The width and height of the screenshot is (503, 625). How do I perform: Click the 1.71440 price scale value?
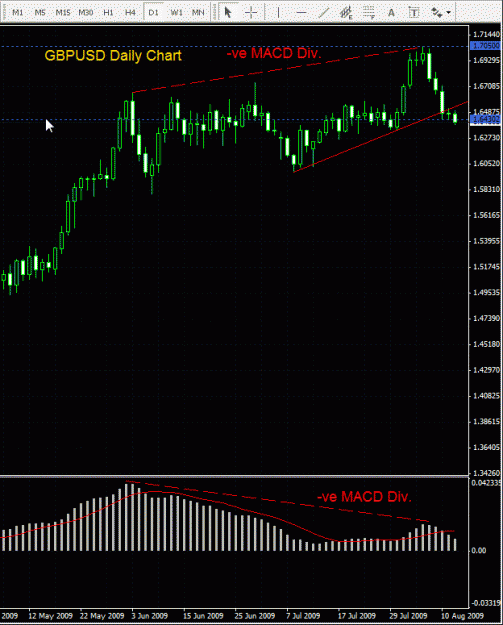tap(486, 34)
